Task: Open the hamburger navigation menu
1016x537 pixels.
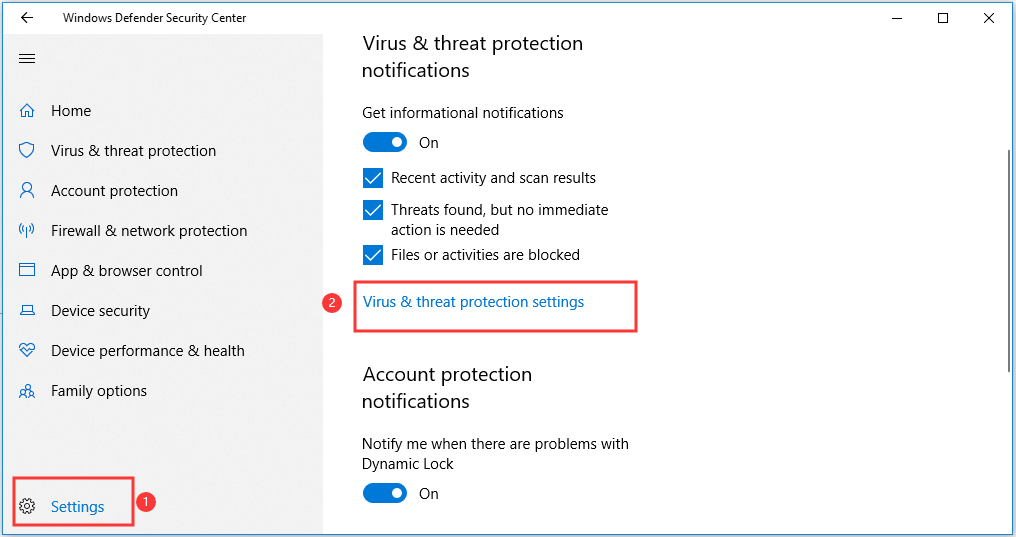Action: click(27, 58)
